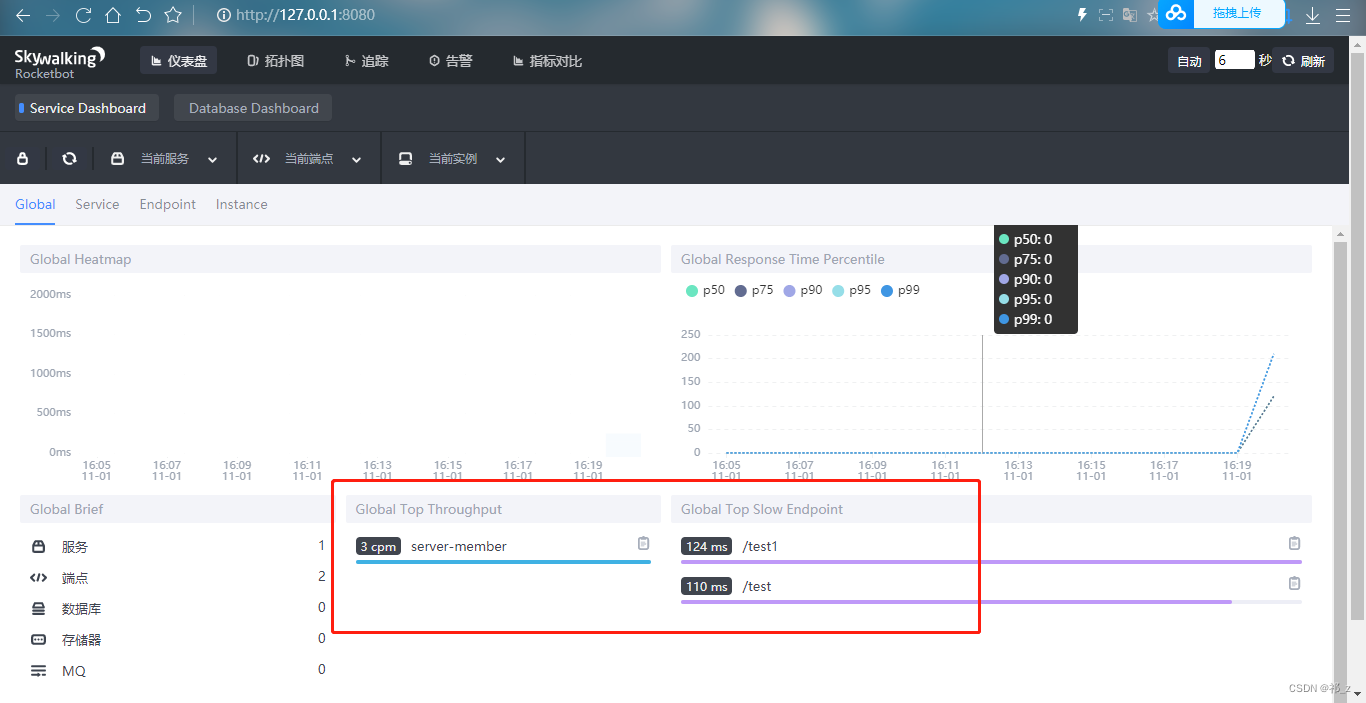Open 拓扑图 topology menu

(x=275, y=61)
